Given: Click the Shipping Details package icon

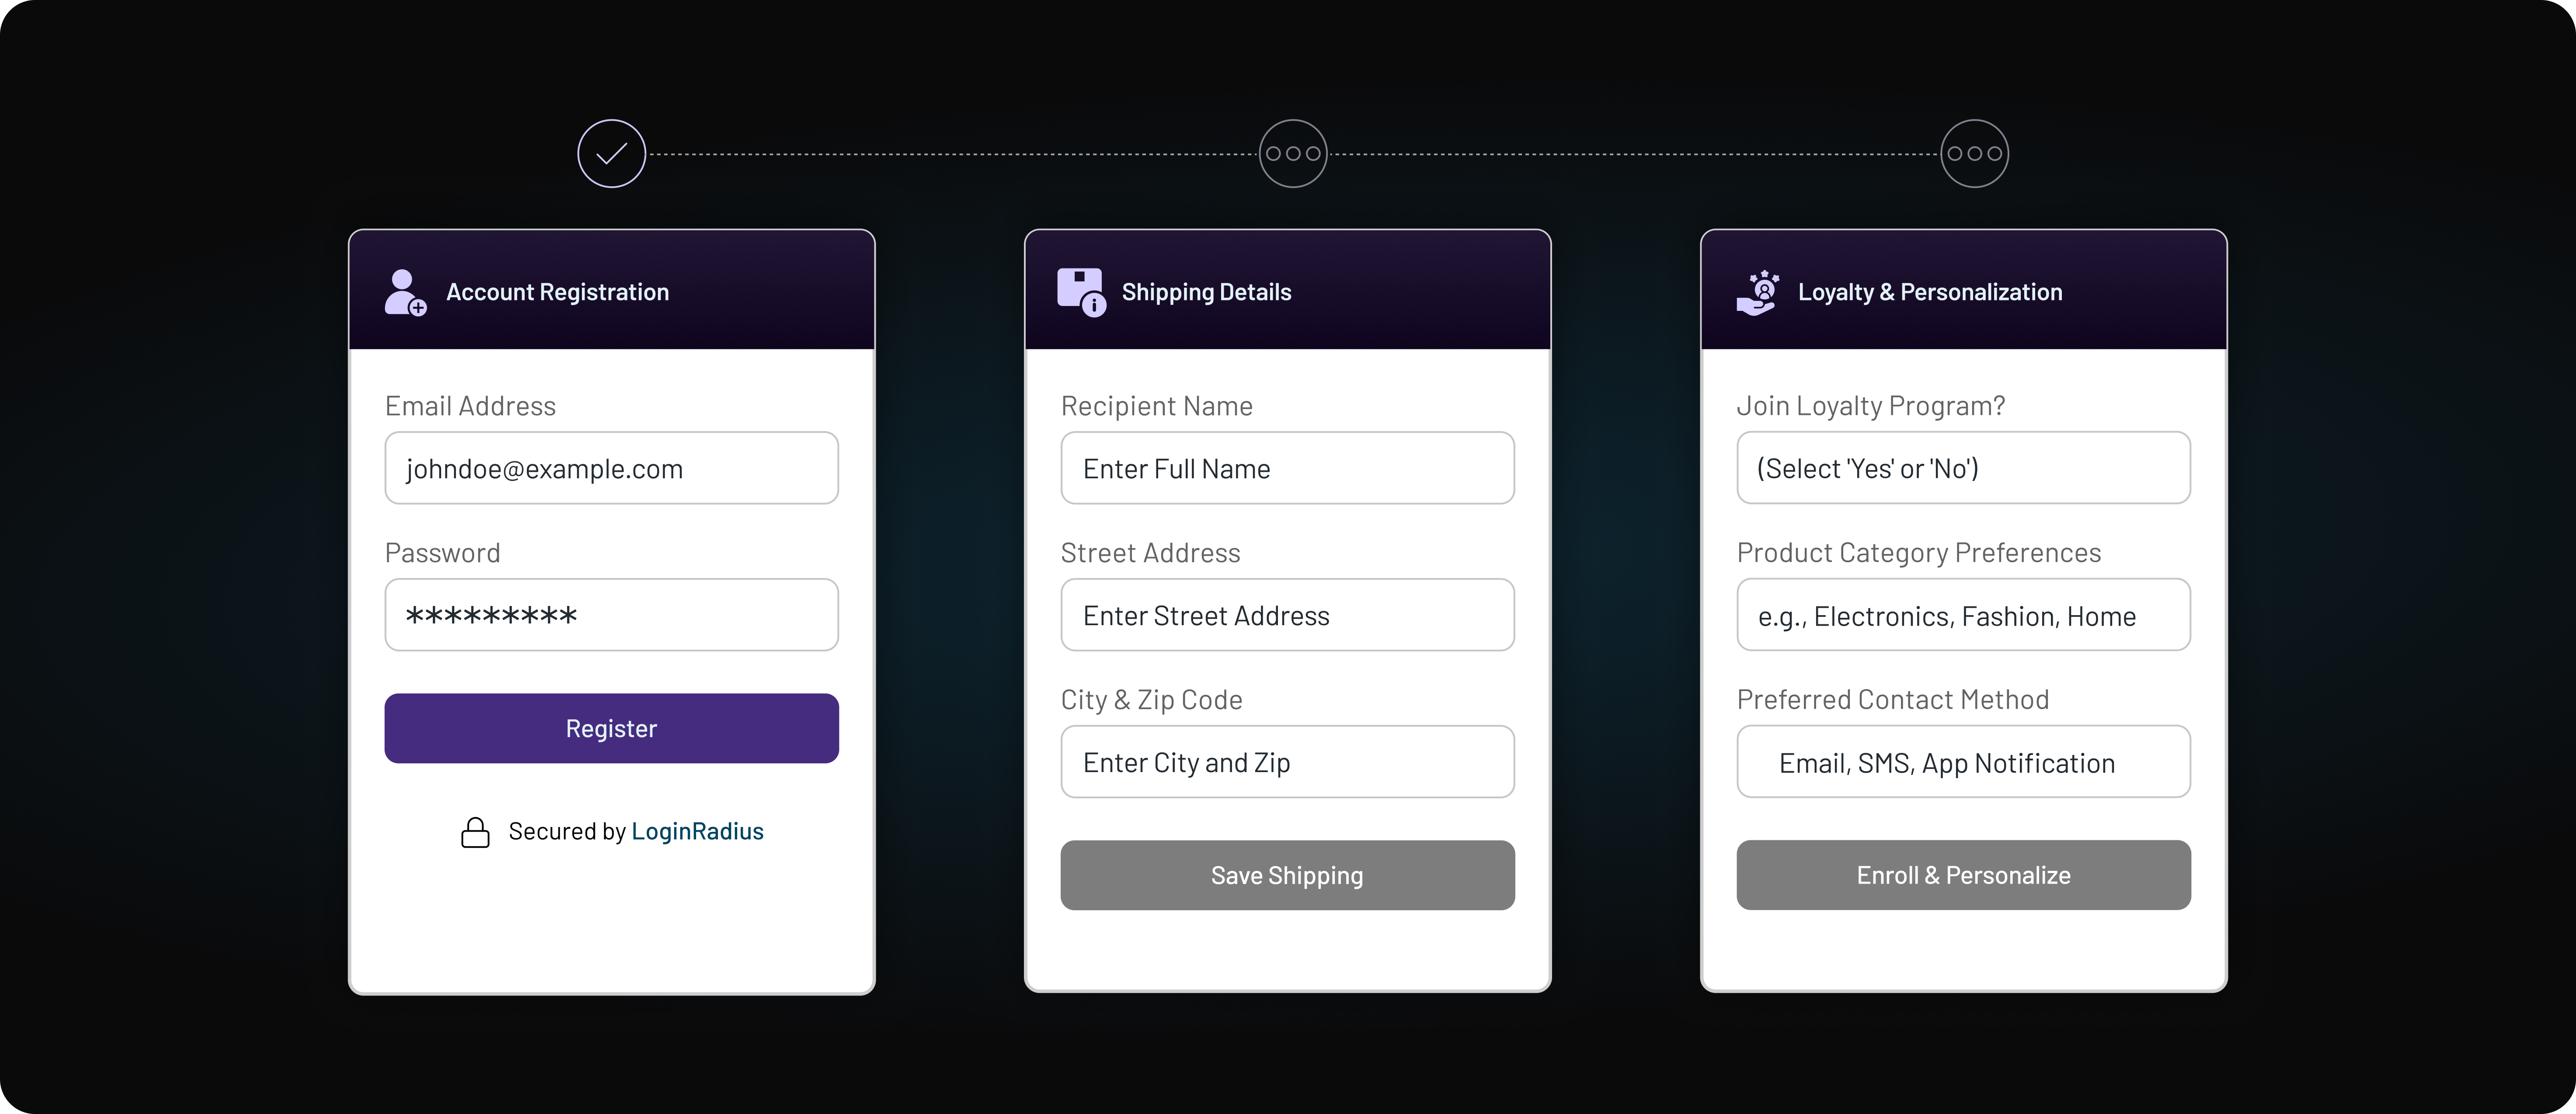Looking at the screenshot, I should click(x=1082, y=292).
